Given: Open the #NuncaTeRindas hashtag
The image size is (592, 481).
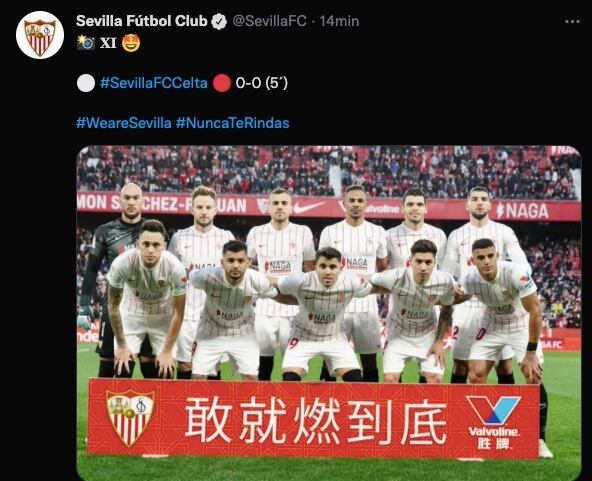Looking at the screenshot, I should [x=233, y=123].
